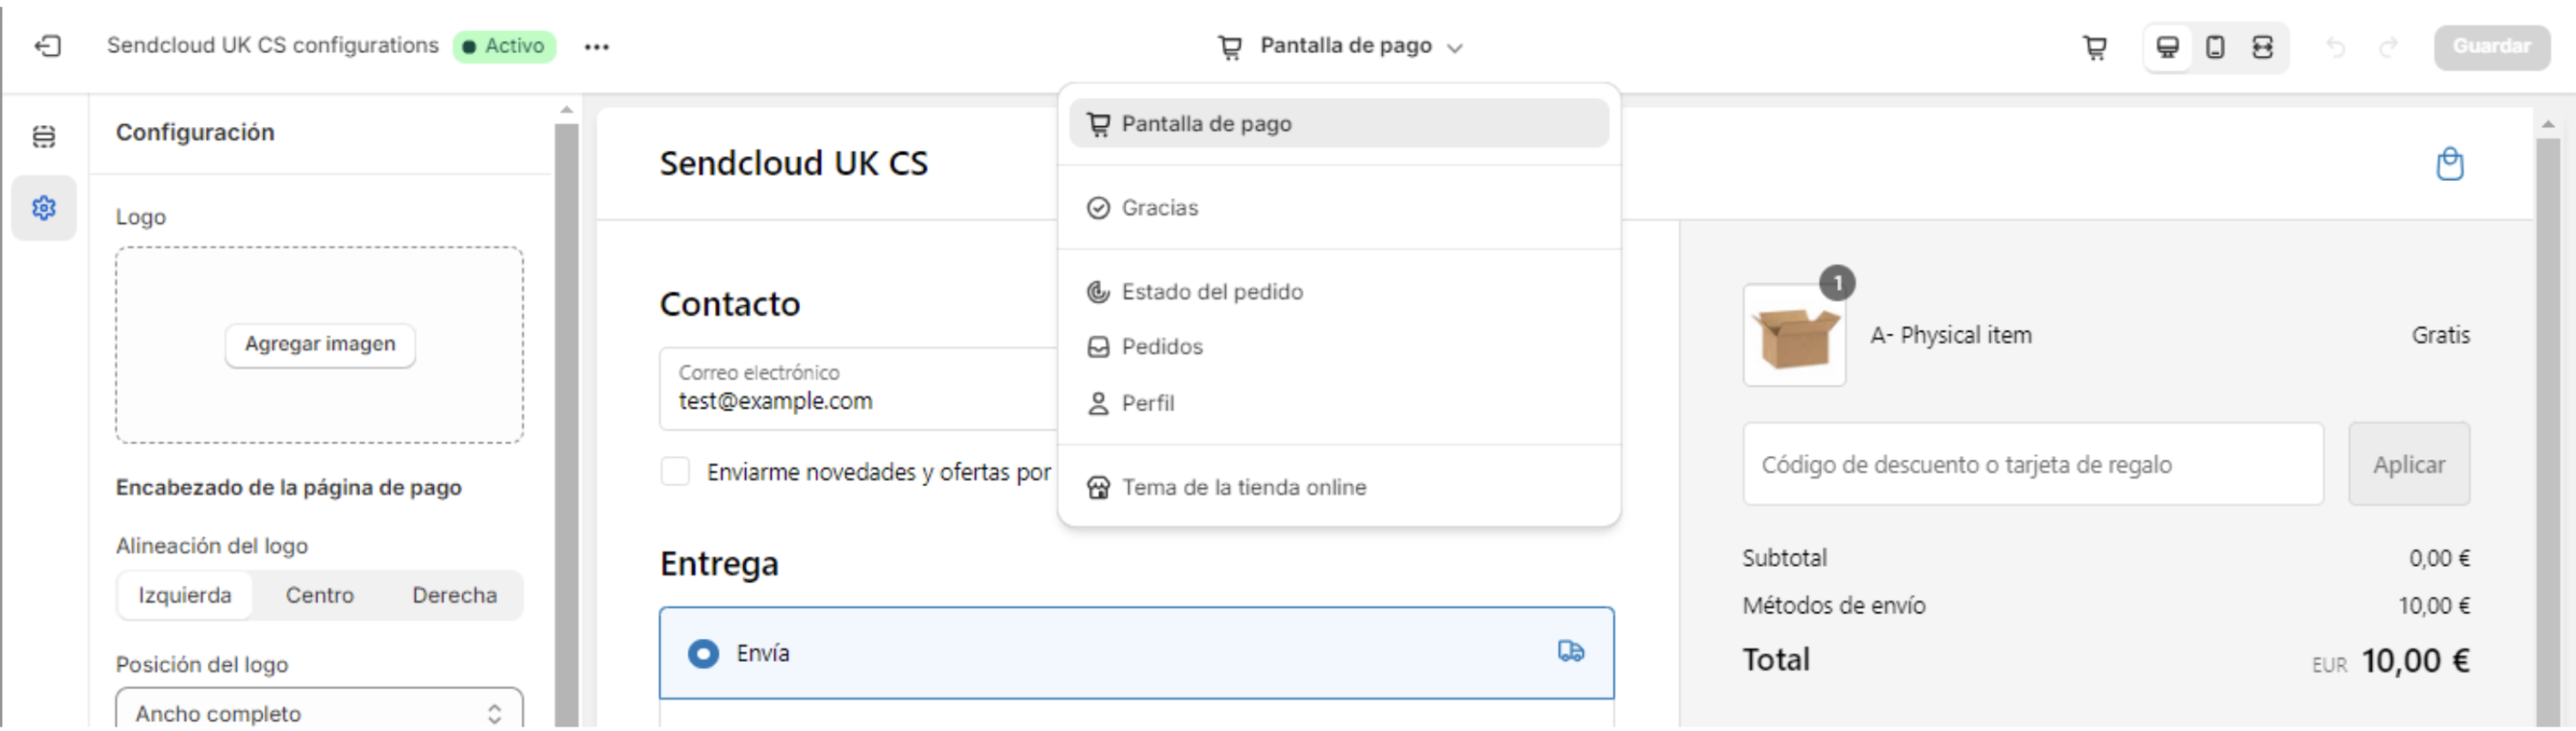Set logo alignment to Centro
Viewport: 2576px width, 731px height.
pos(319,595)
